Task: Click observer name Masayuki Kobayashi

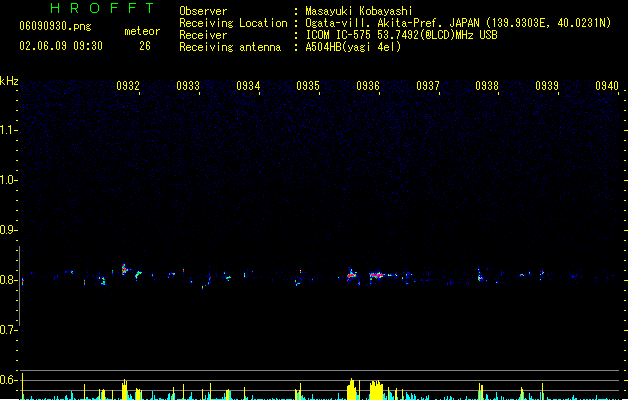Action: pos(359,11)
